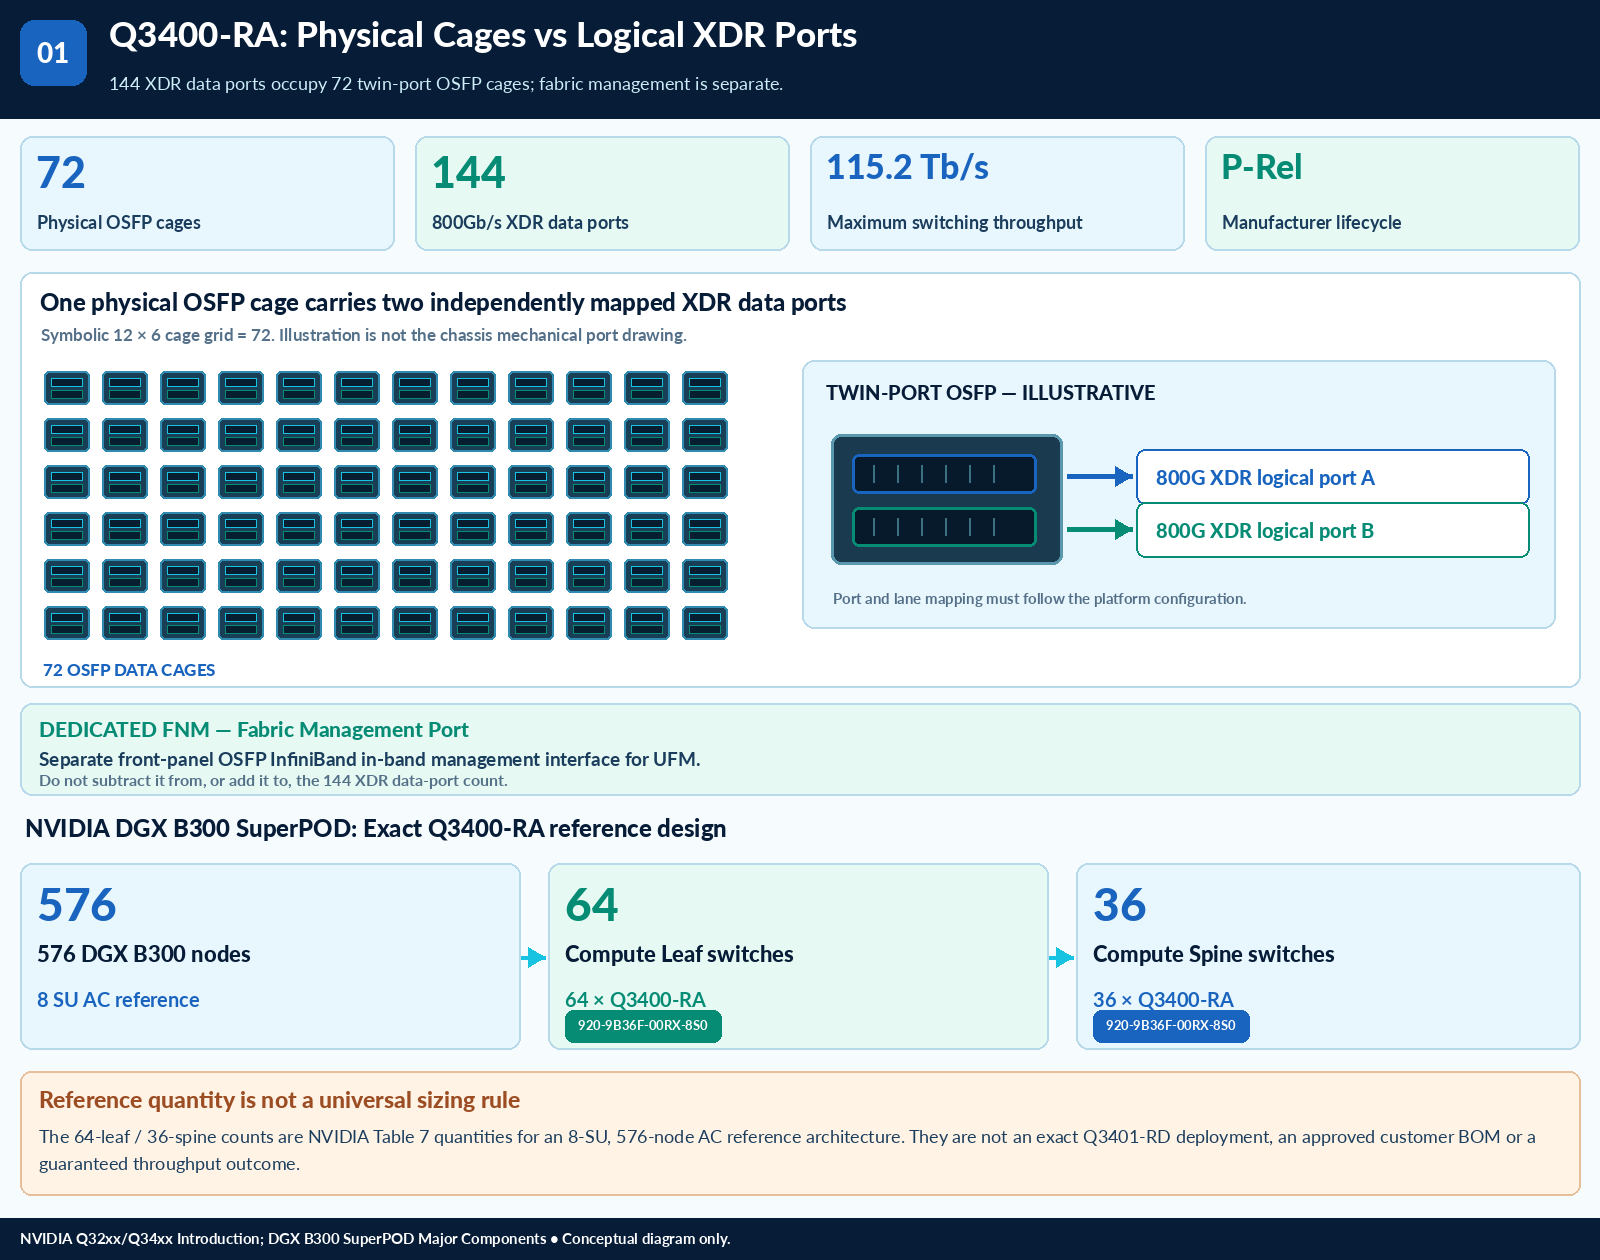Screen dimensions: 1600x1260
Task: Click the green lower port slot
Action: (x=944, y=527)
